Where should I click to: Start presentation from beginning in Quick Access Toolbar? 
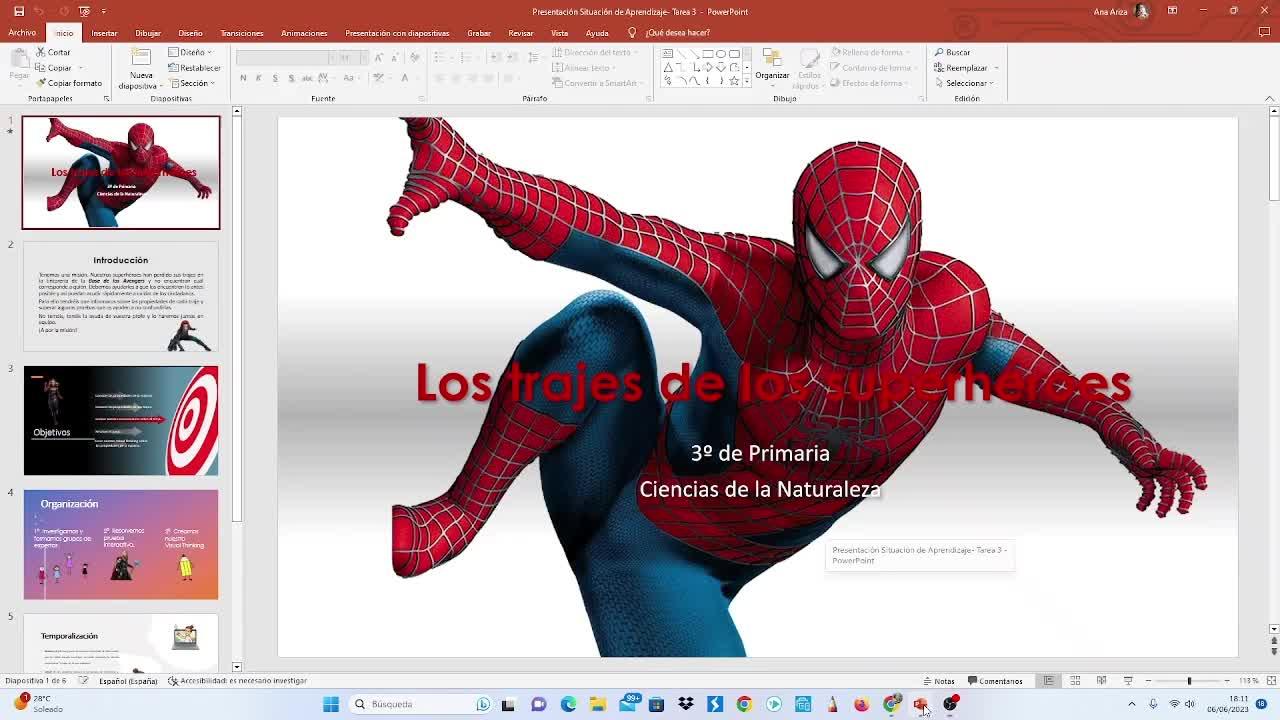pyautogui.click(x=84, y=11)
